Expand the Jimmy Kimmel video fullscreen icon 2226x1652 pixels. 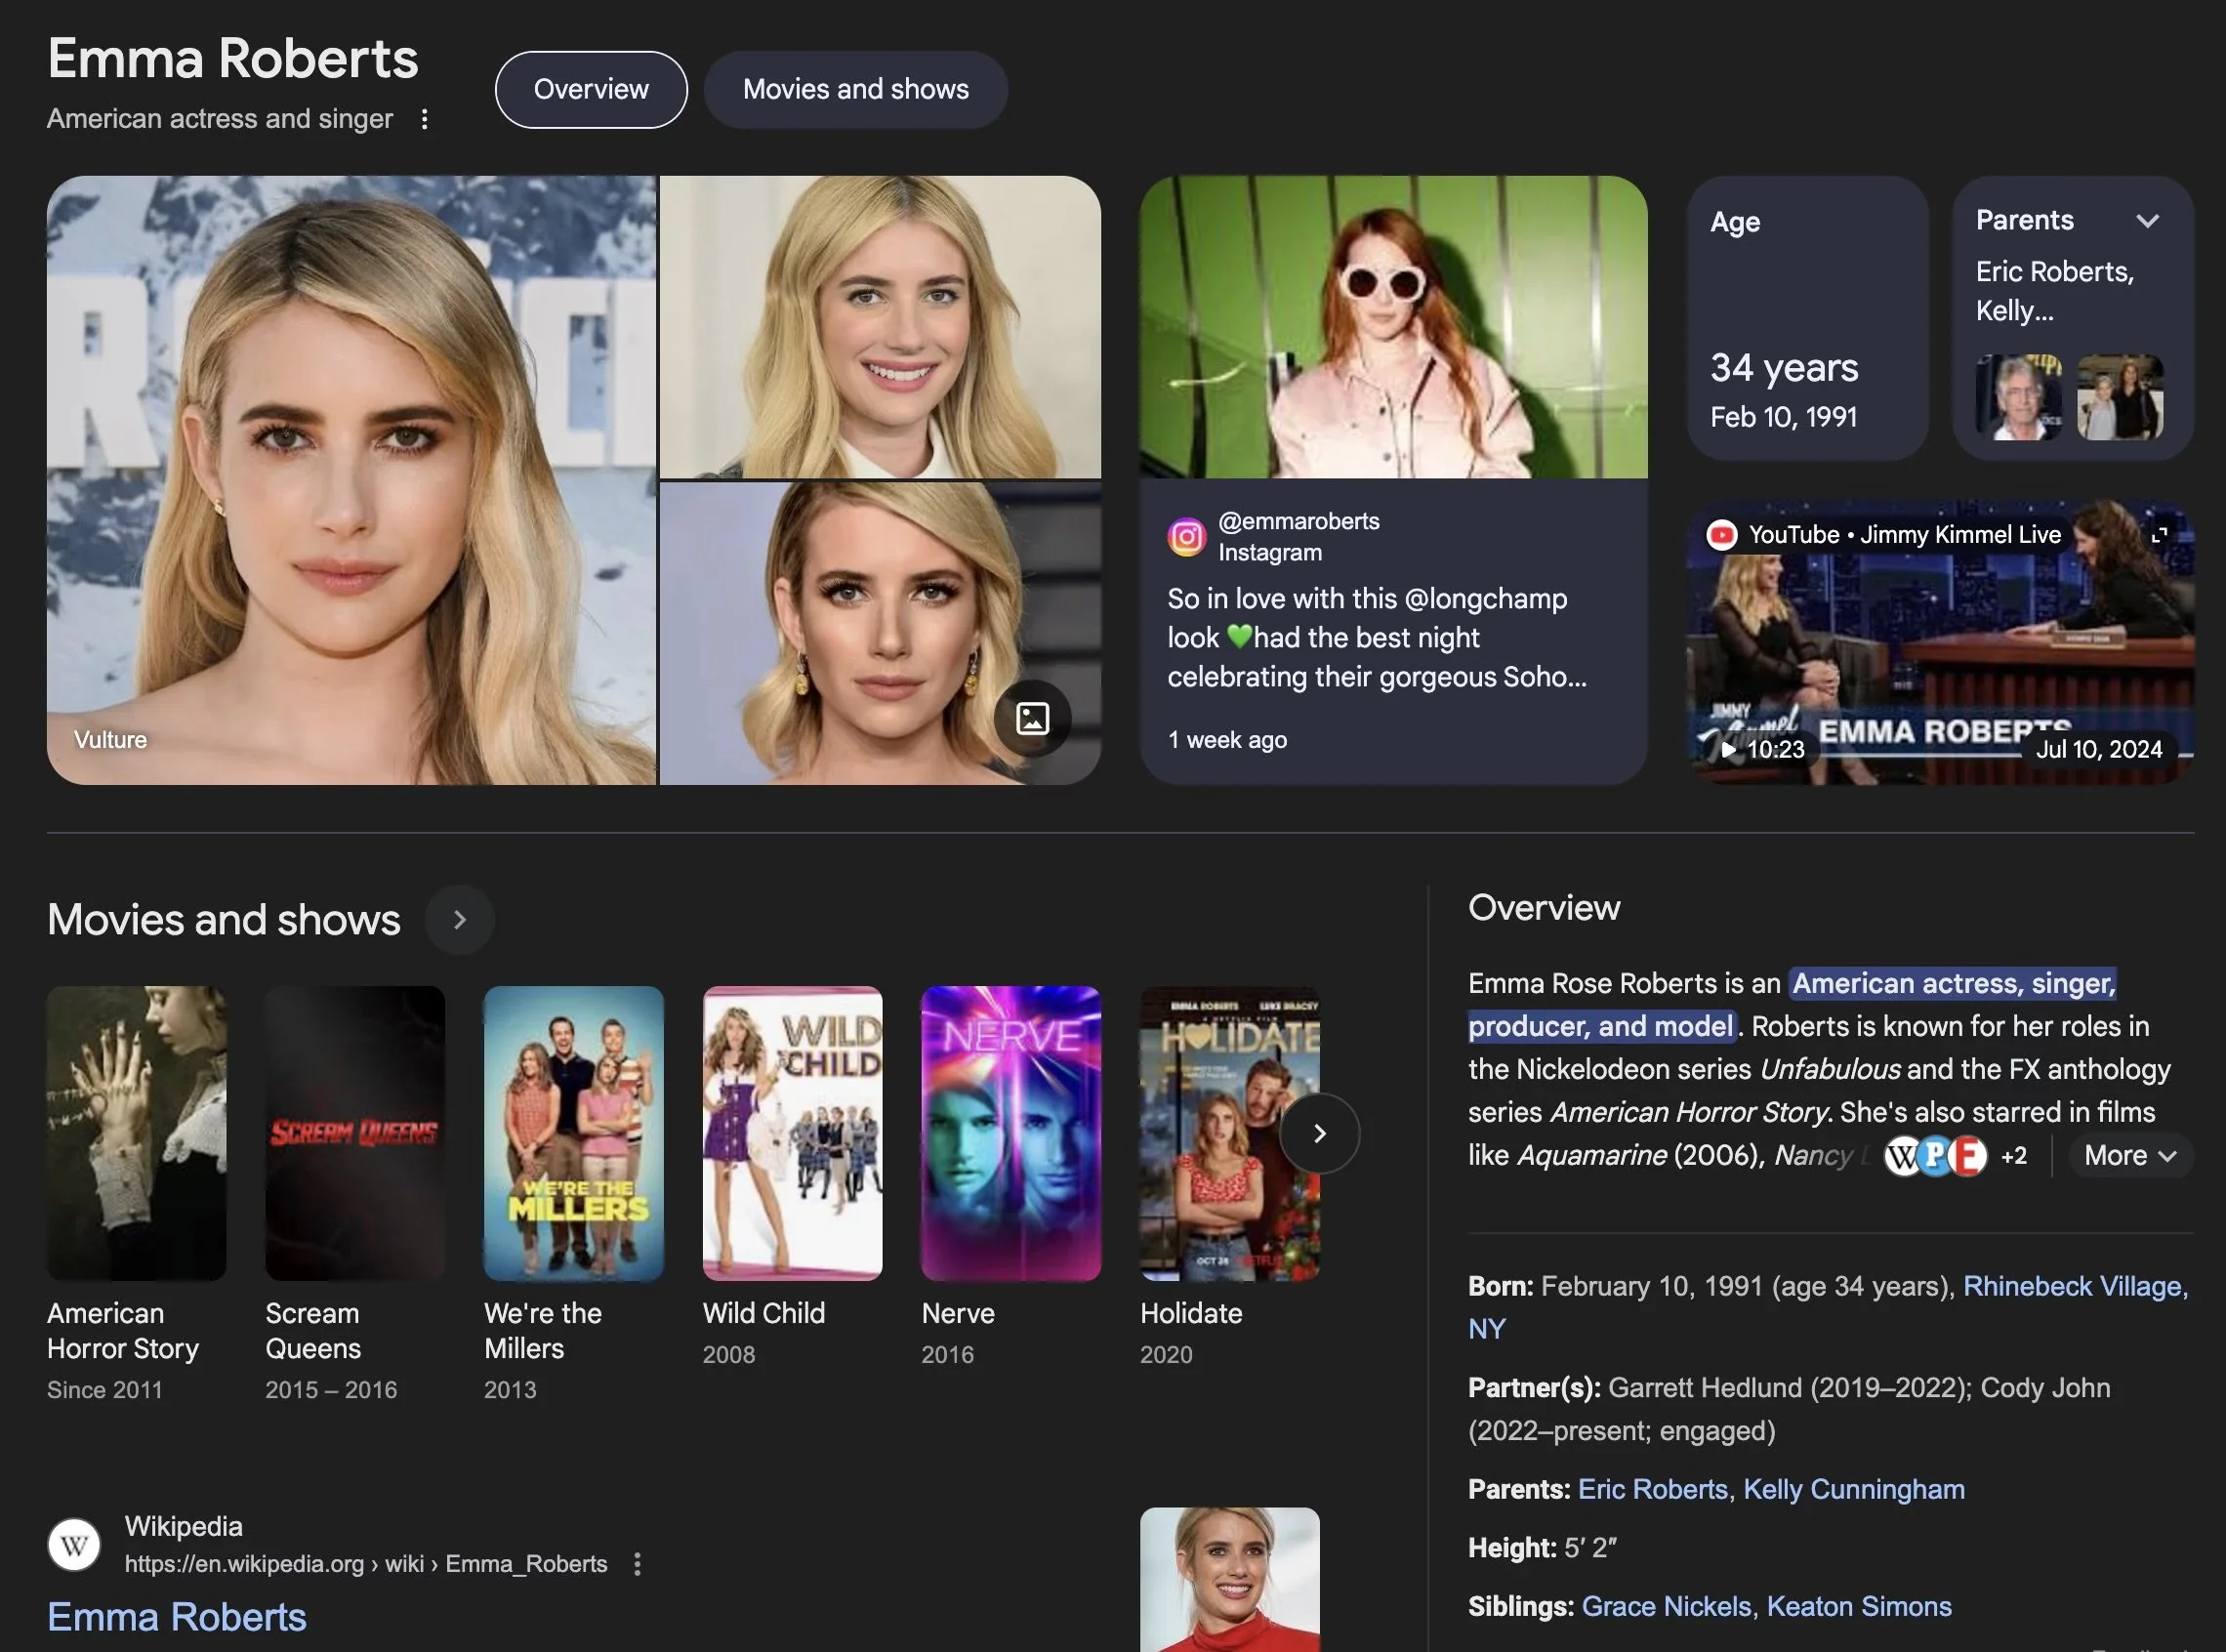pyautogui.click(x=2159, y=535)
